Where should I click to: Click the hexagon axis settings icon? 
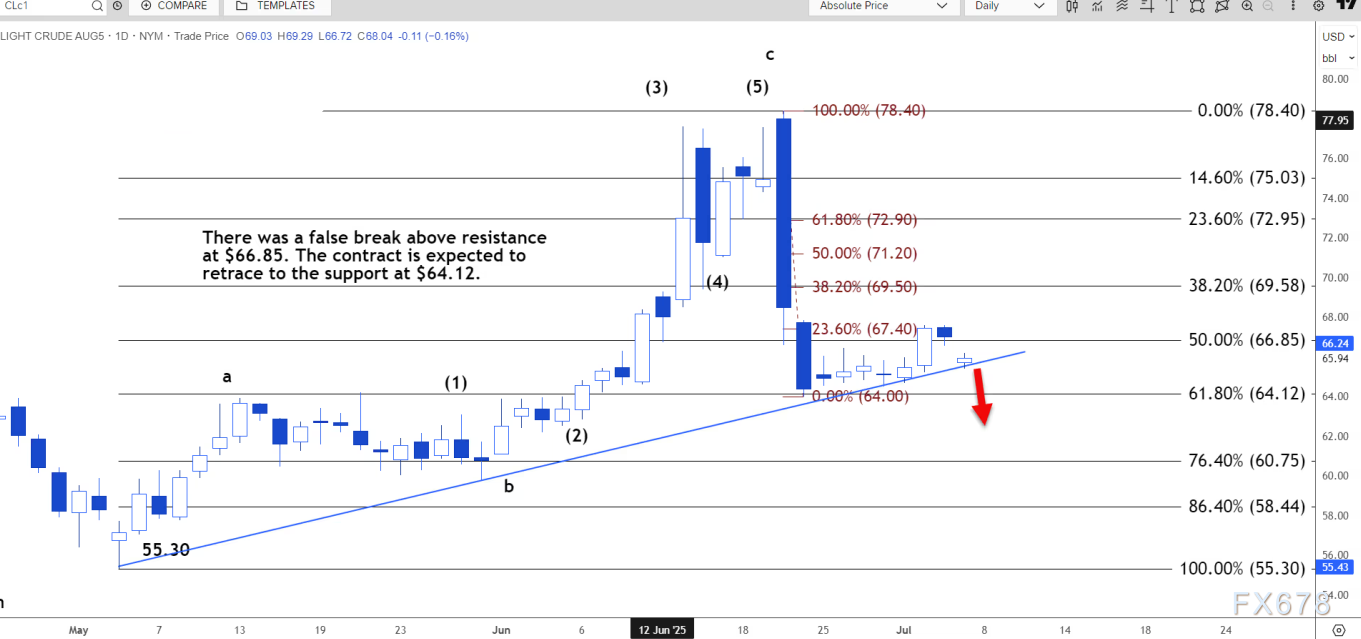point(1339,630)
